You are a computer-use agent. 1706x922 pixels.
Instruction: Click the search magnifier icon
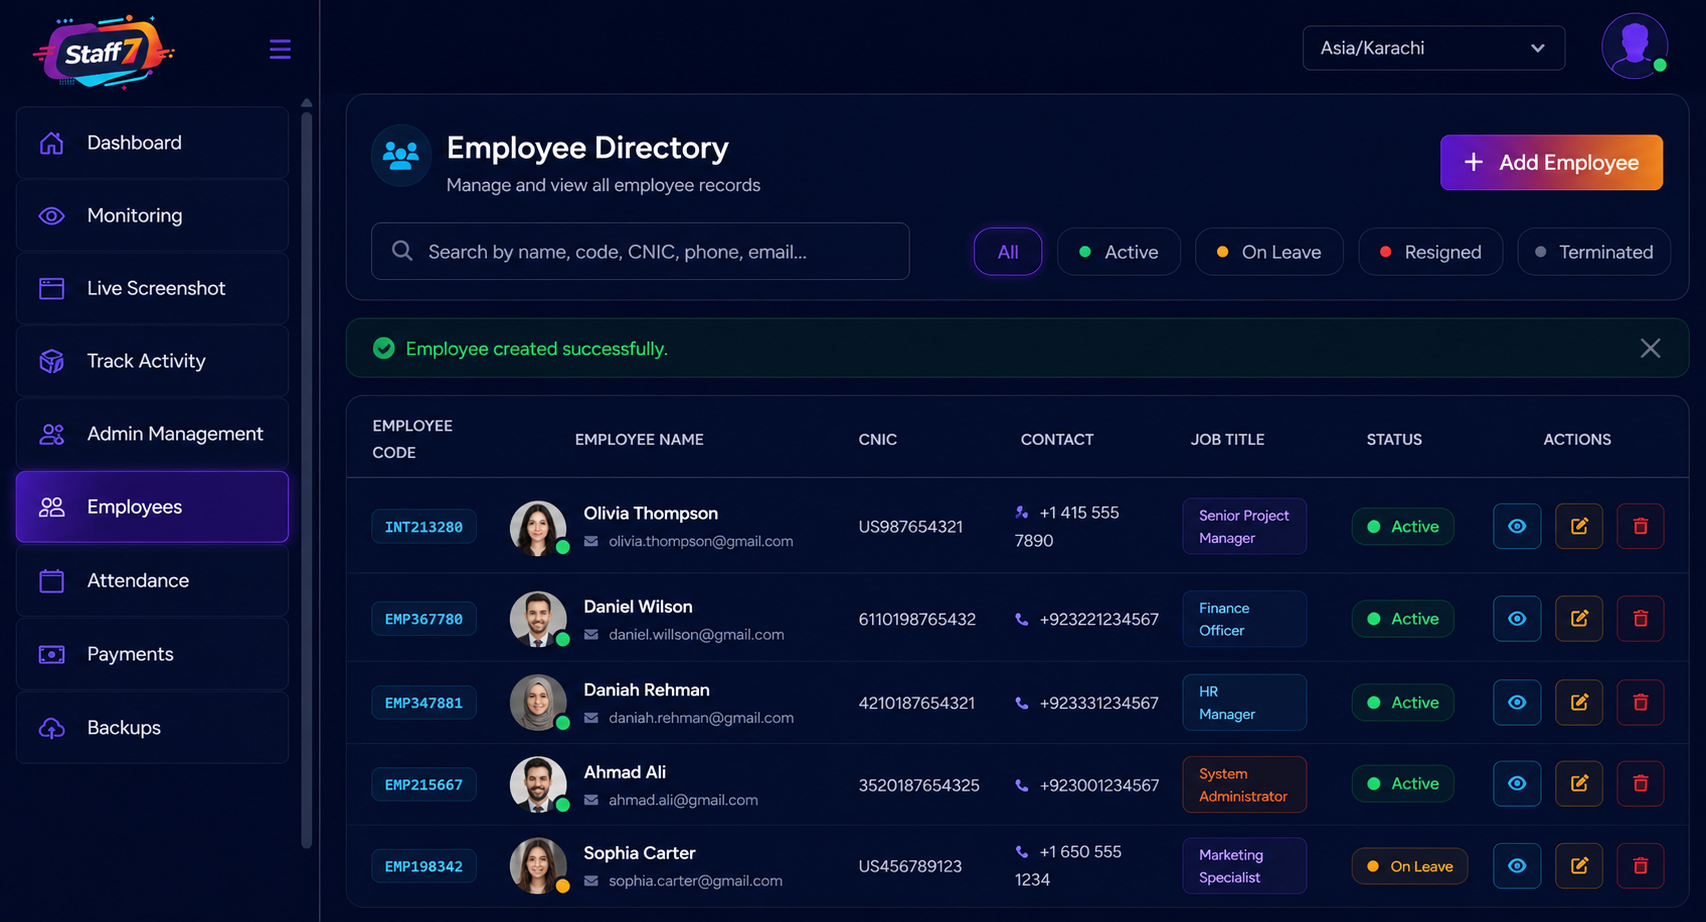(x=402, y=251)
